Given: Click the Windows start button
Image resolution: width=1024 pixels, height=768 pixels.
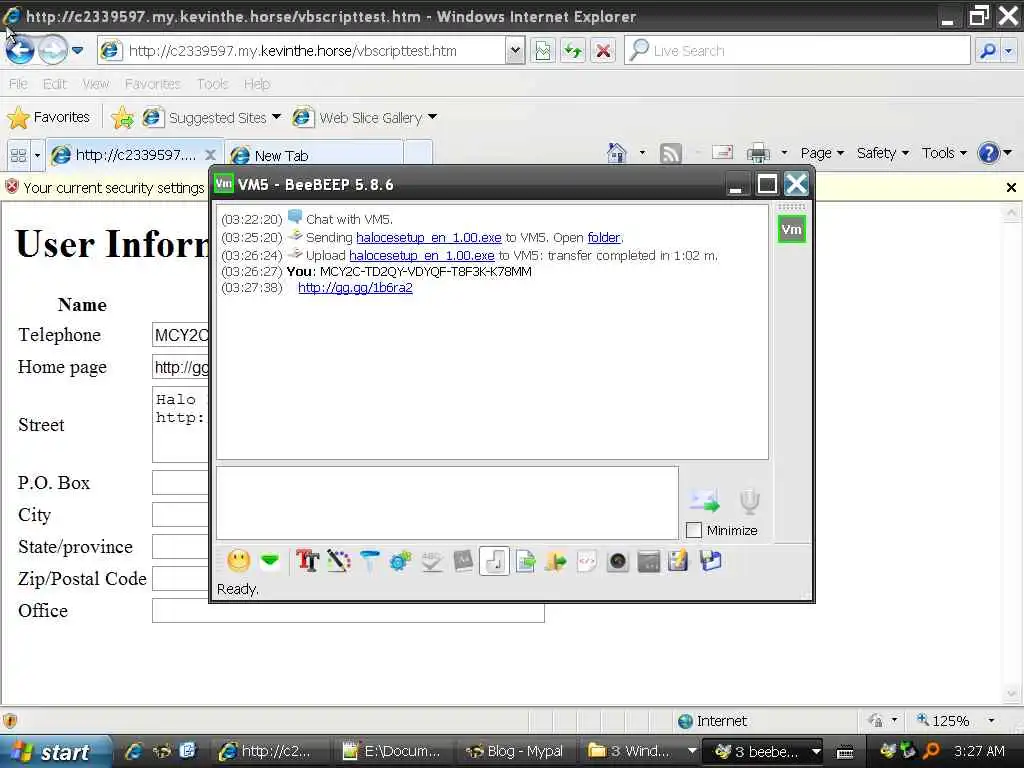Looking at the screenshot, I should click(x=55, y=751).
